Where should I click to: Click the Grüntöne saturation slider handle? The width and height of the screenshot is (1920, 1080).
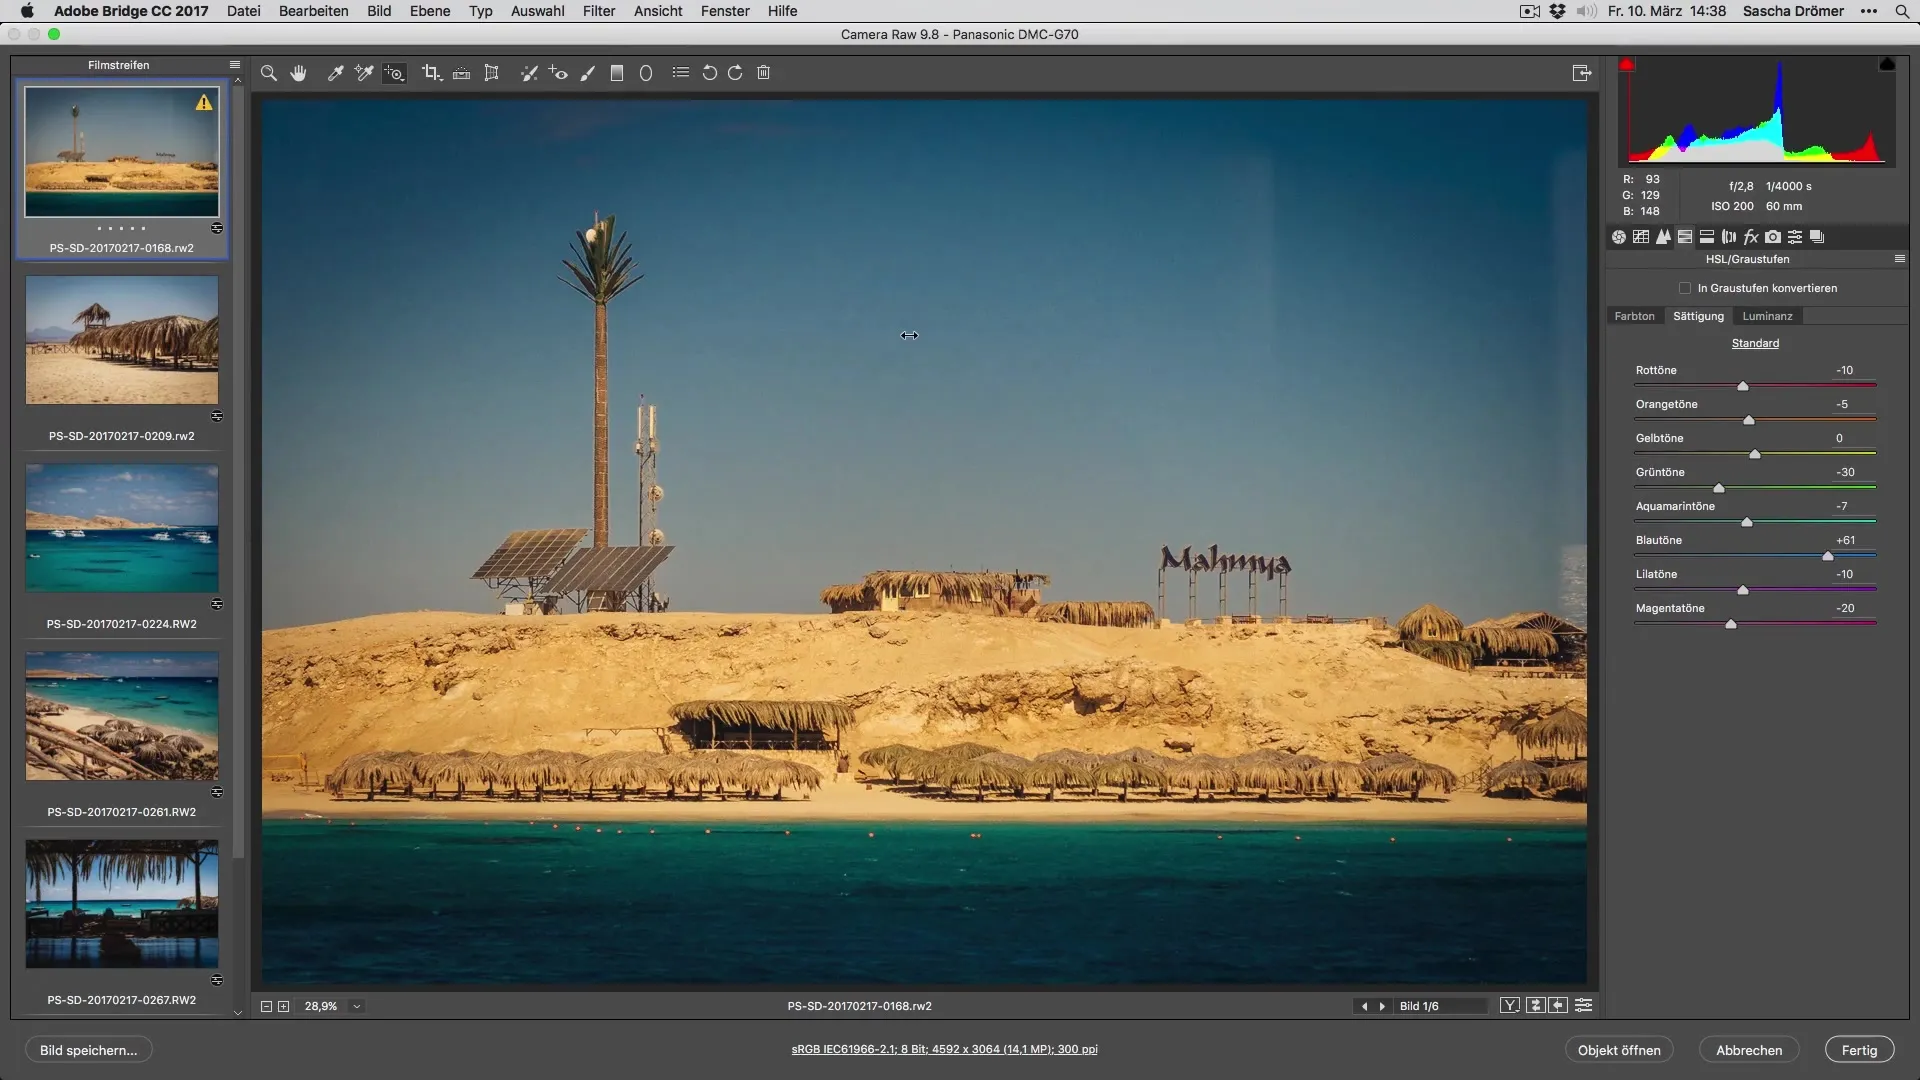tap(1719, 488)
